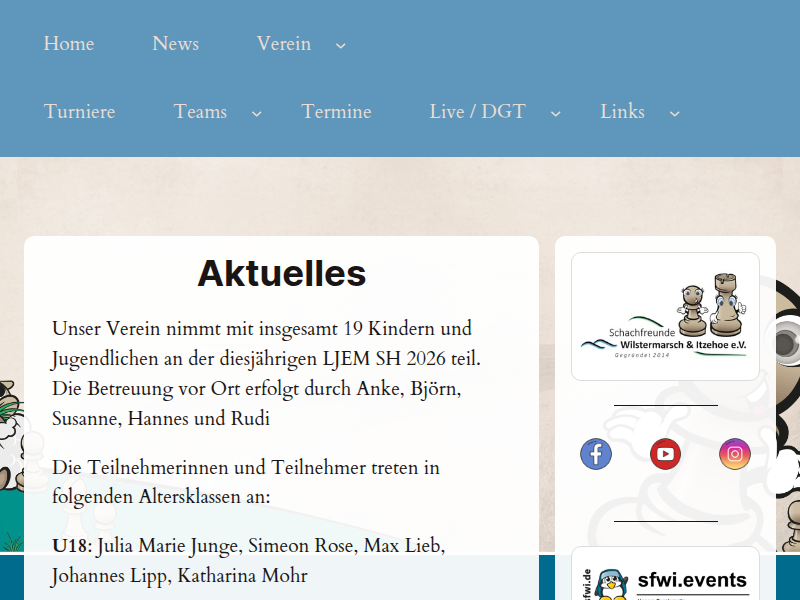Click the Aktuelles heading
The width and height of the screenshot is (800, 600).
coord(281,273)
